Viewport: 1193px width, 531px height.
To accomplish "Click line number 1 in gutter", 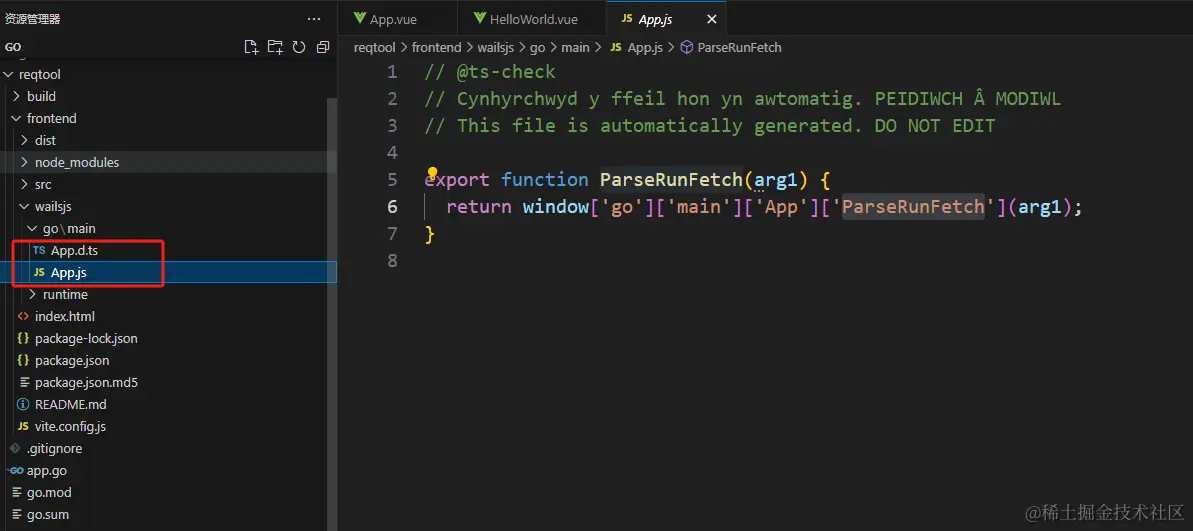I will pyautogui.click(x=392, y=72).
